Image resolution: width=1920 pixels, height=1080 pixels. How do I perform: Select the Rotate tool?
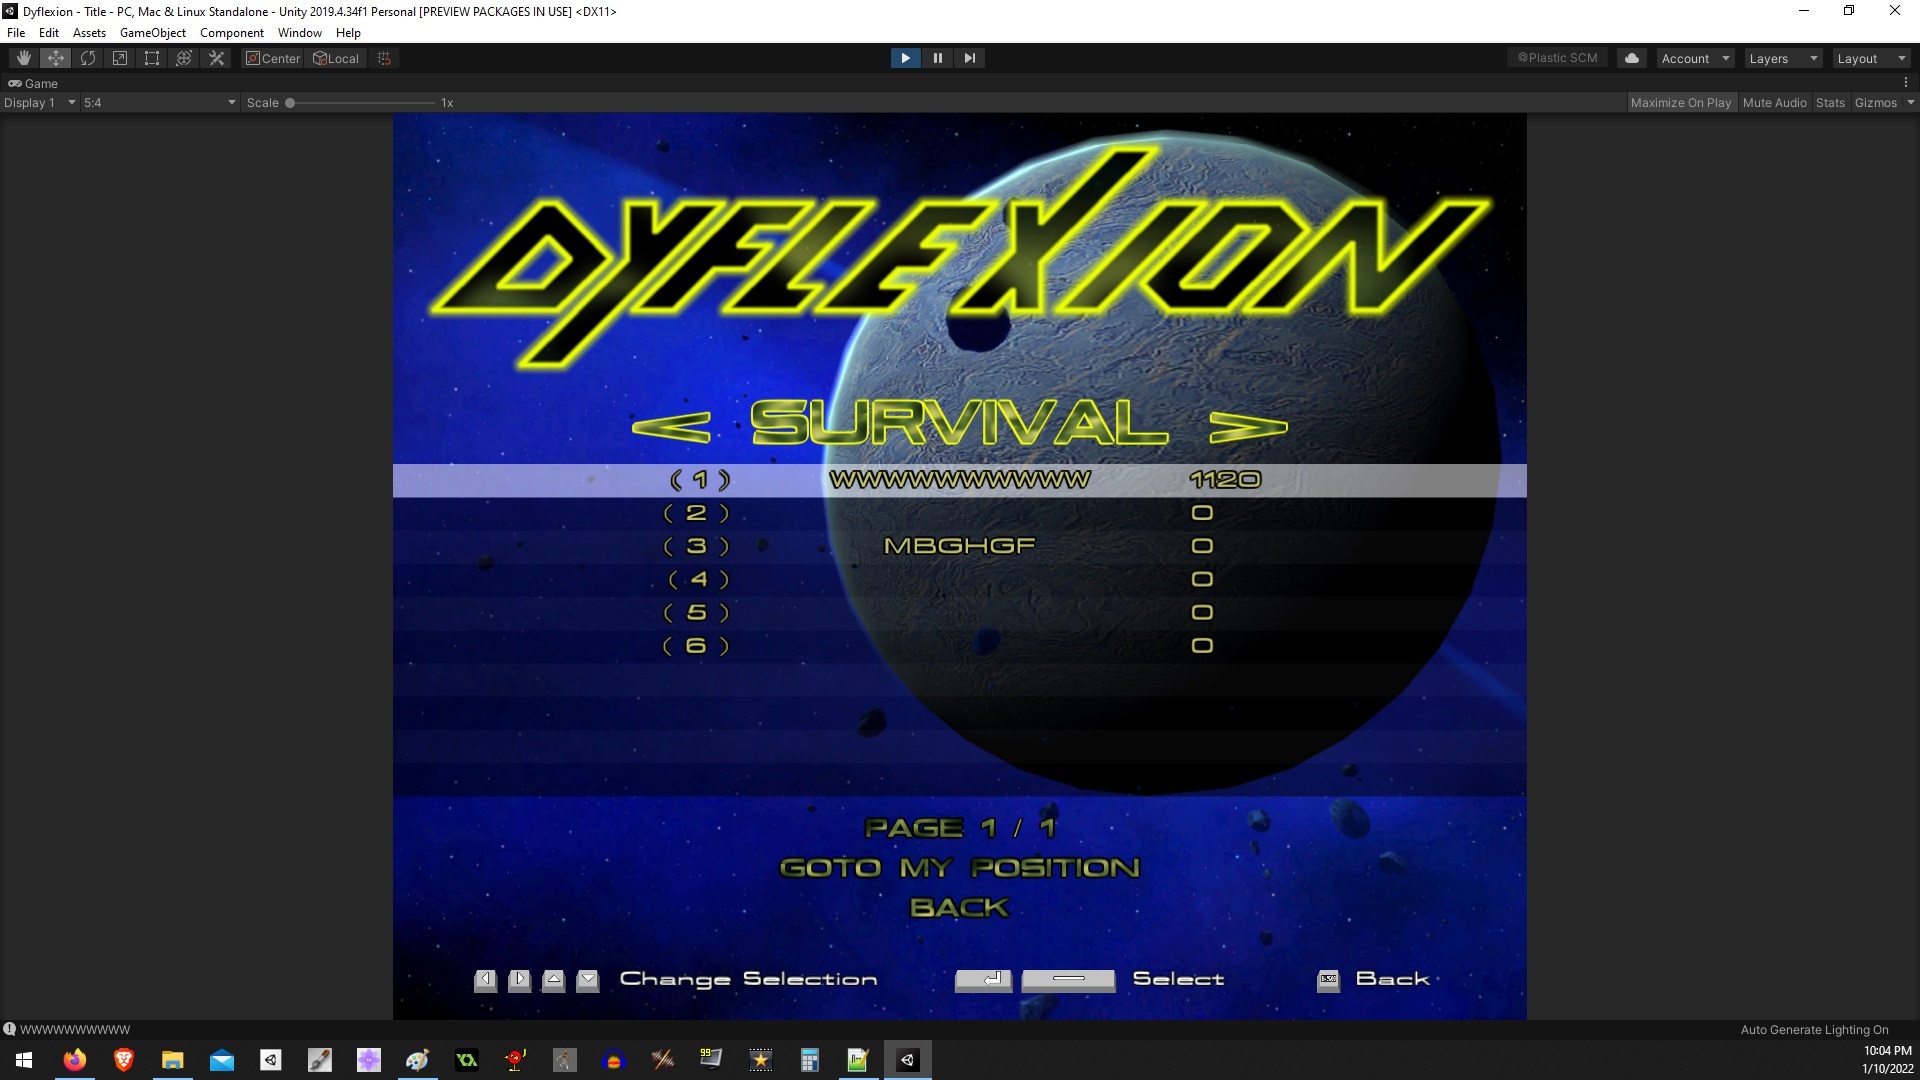(88, 58)
